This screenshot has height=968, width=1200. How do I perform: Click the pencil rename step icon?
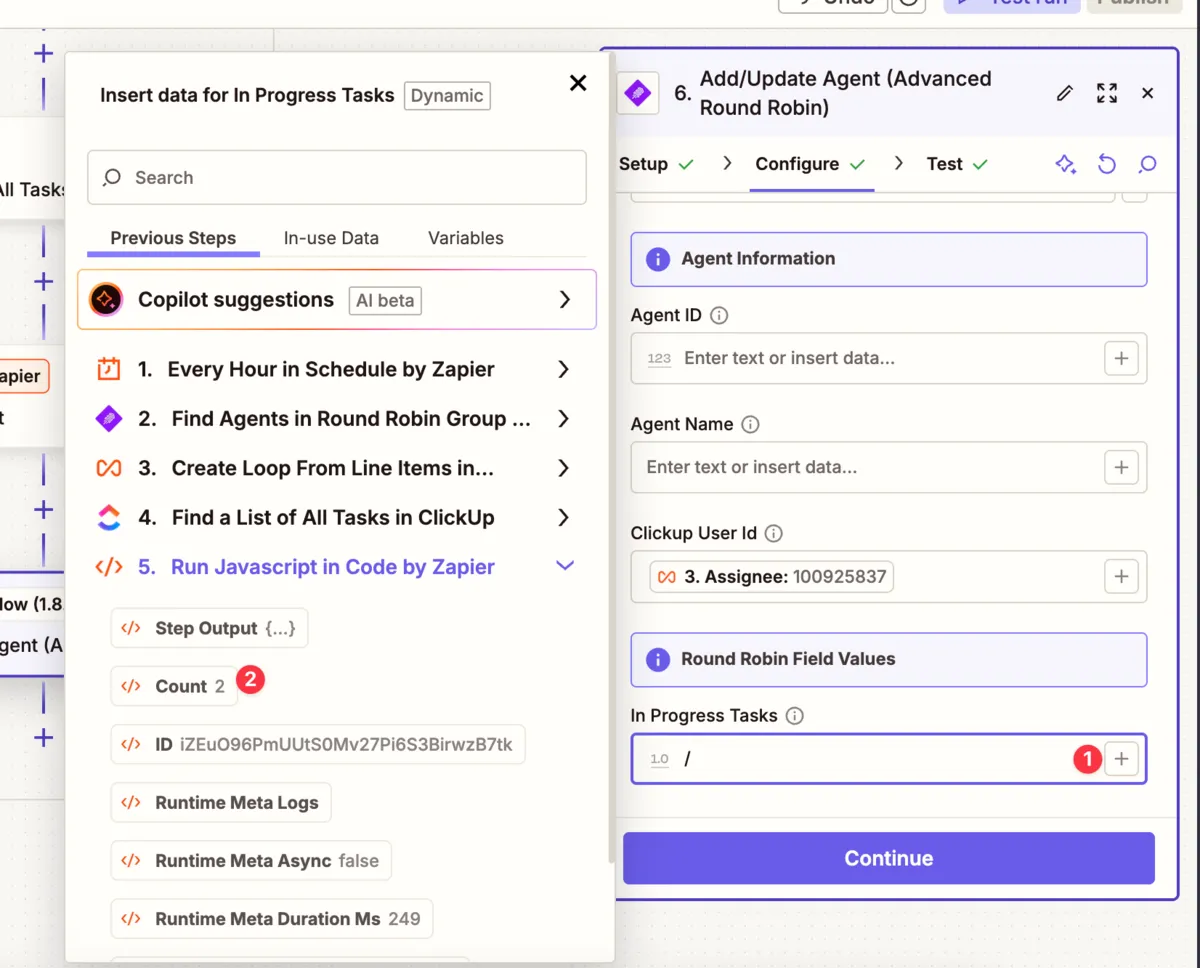(1065, 93)
